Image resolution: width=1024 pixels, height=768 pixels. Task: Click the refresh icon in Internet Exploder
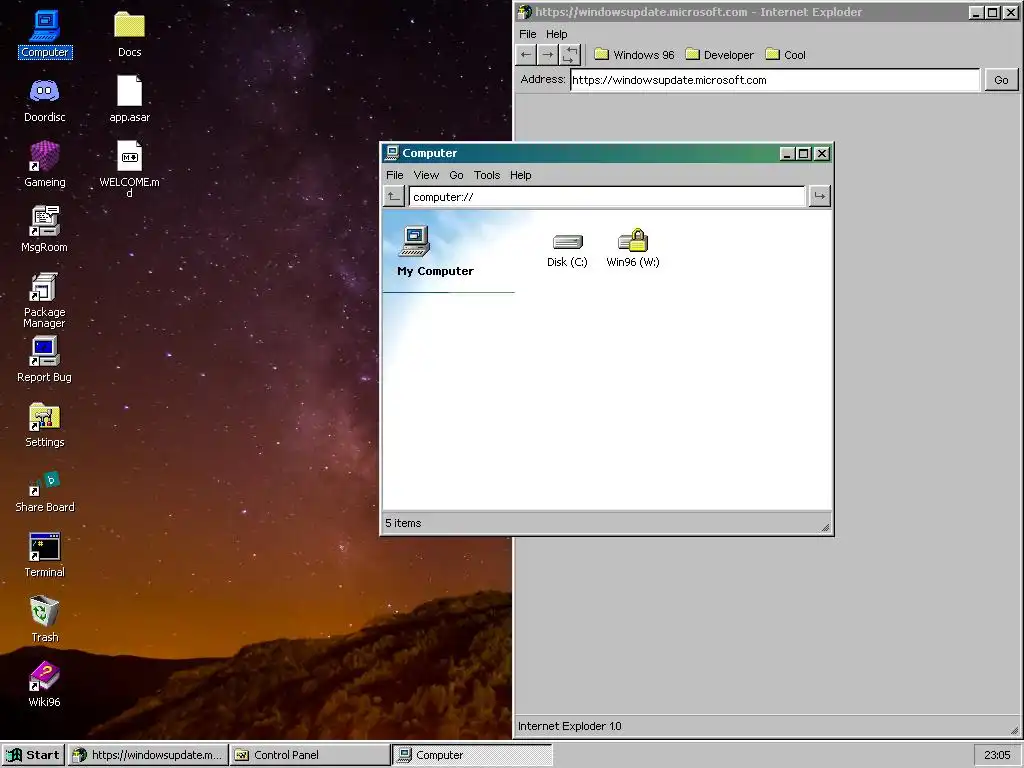[570, 55]
